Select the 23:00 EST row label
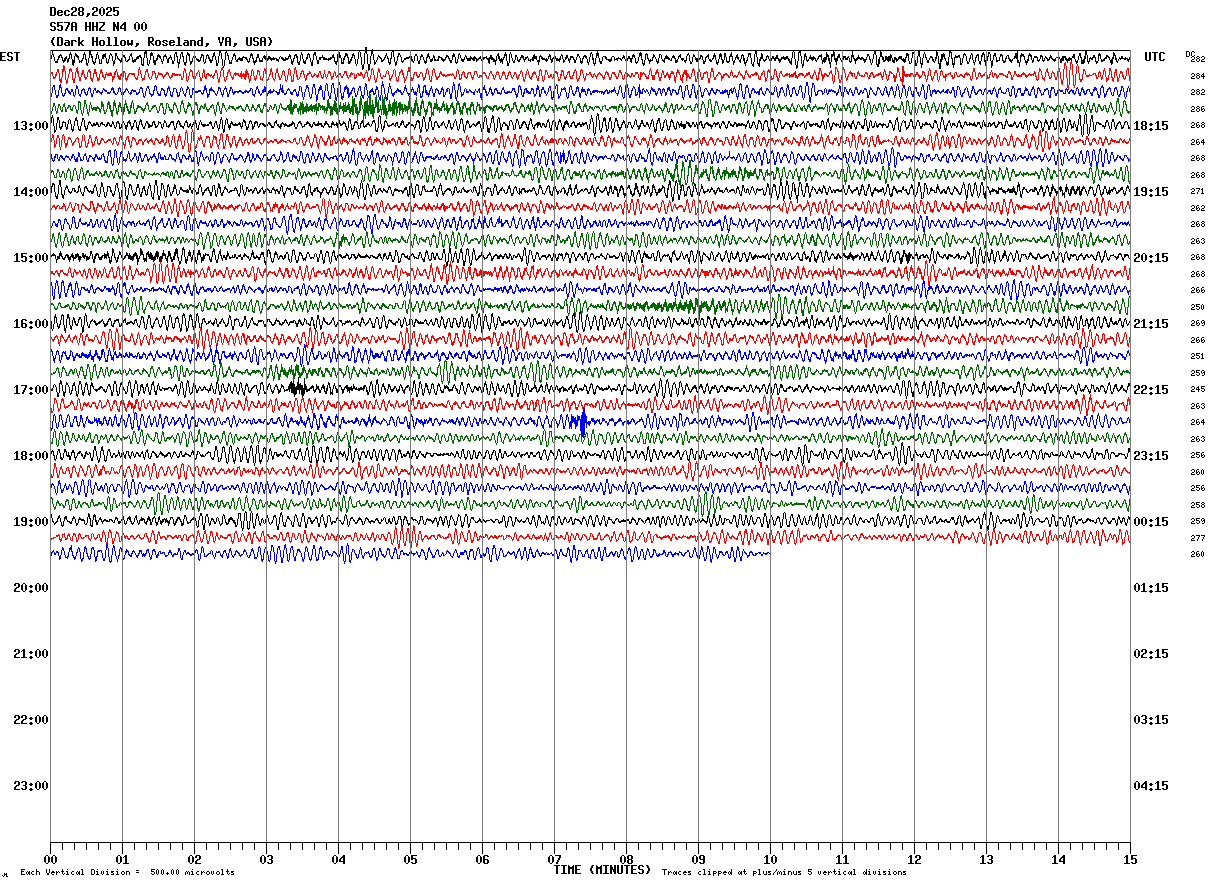1210x886 pixels. pos(31,786)
